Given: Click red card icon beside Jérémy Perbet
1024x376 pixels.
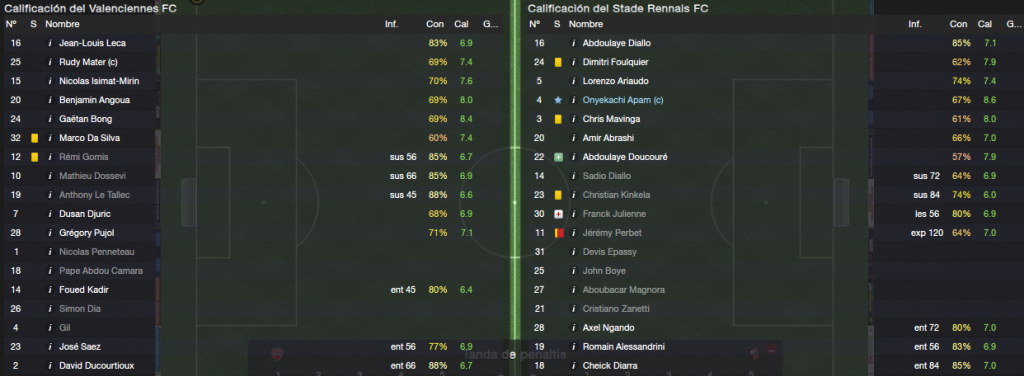Looking at the screenshot, I should click(558, 232).
